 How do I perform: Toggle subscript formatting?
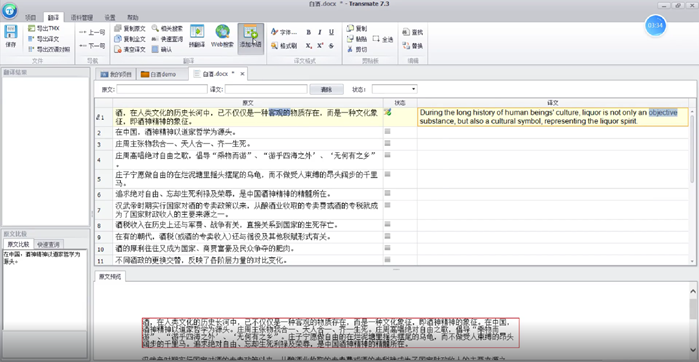tap(308, 45)
